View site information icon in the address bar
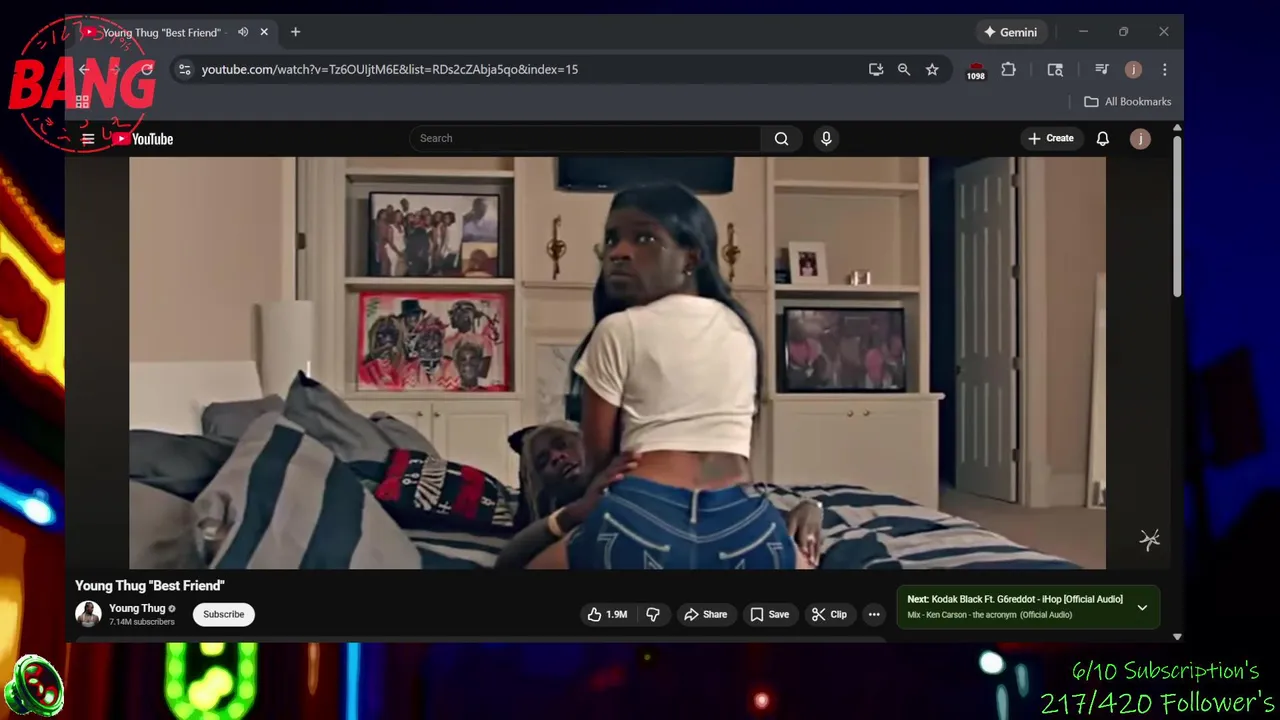Image resolution: width=1280 pixels, height=720 pixels. coord(184,69)
